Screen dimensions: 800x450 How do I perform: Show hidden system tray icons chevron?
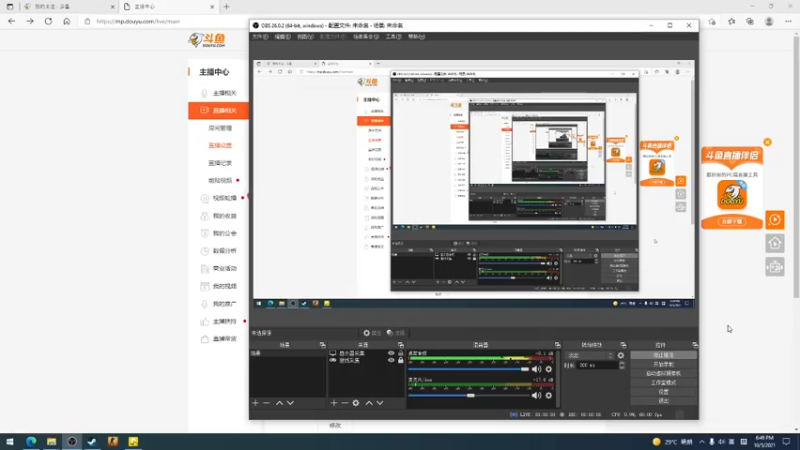[x=702, y=442]
